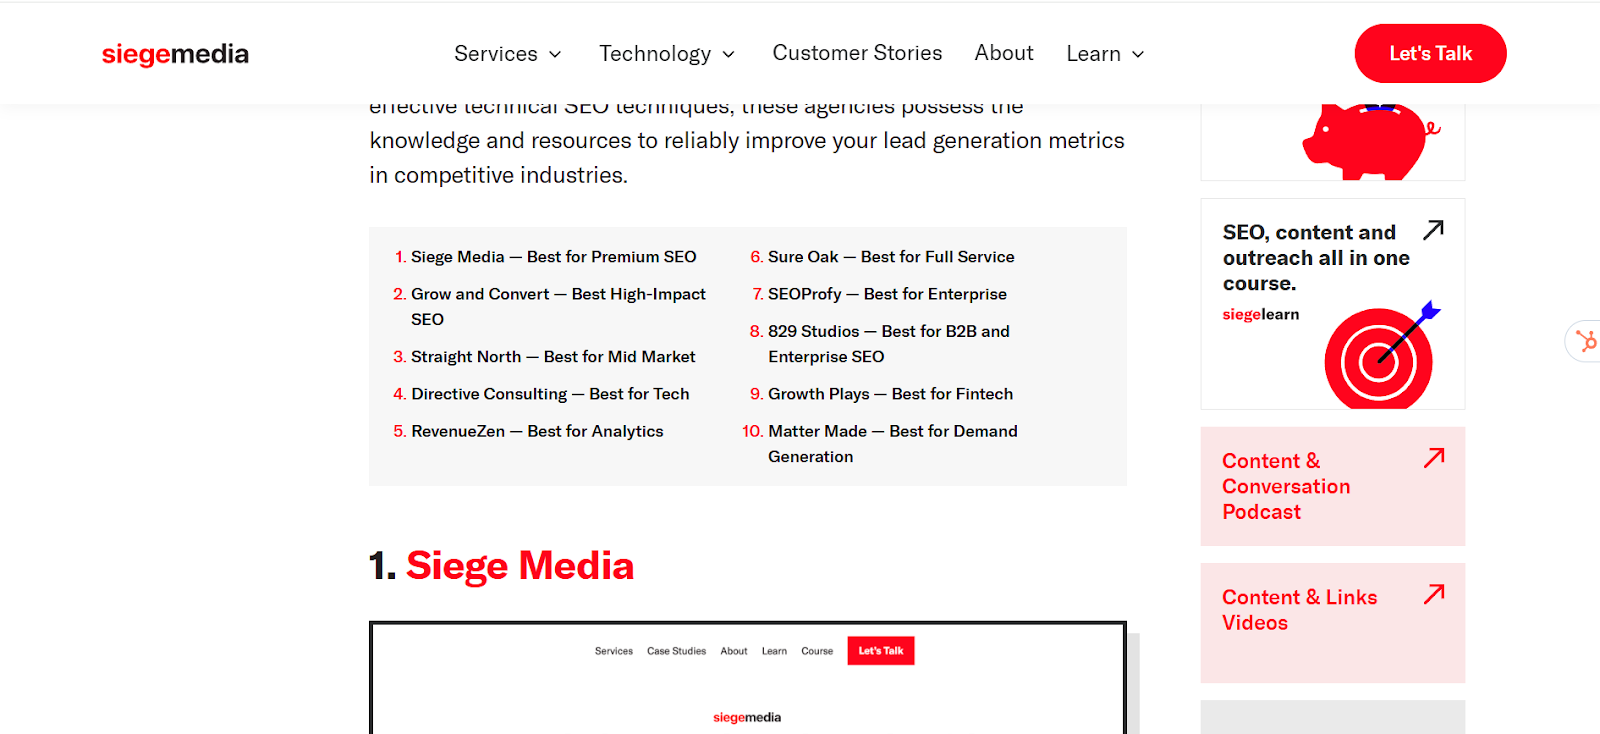Click Services label in header navigation

pos(496,54)
